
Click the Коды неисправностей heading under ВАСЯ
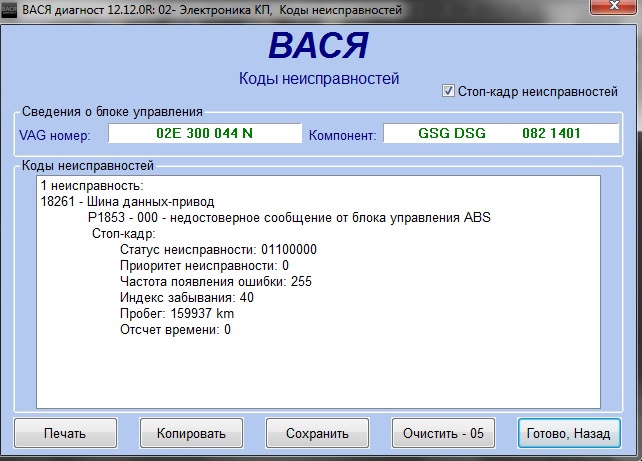pos(319,78)
